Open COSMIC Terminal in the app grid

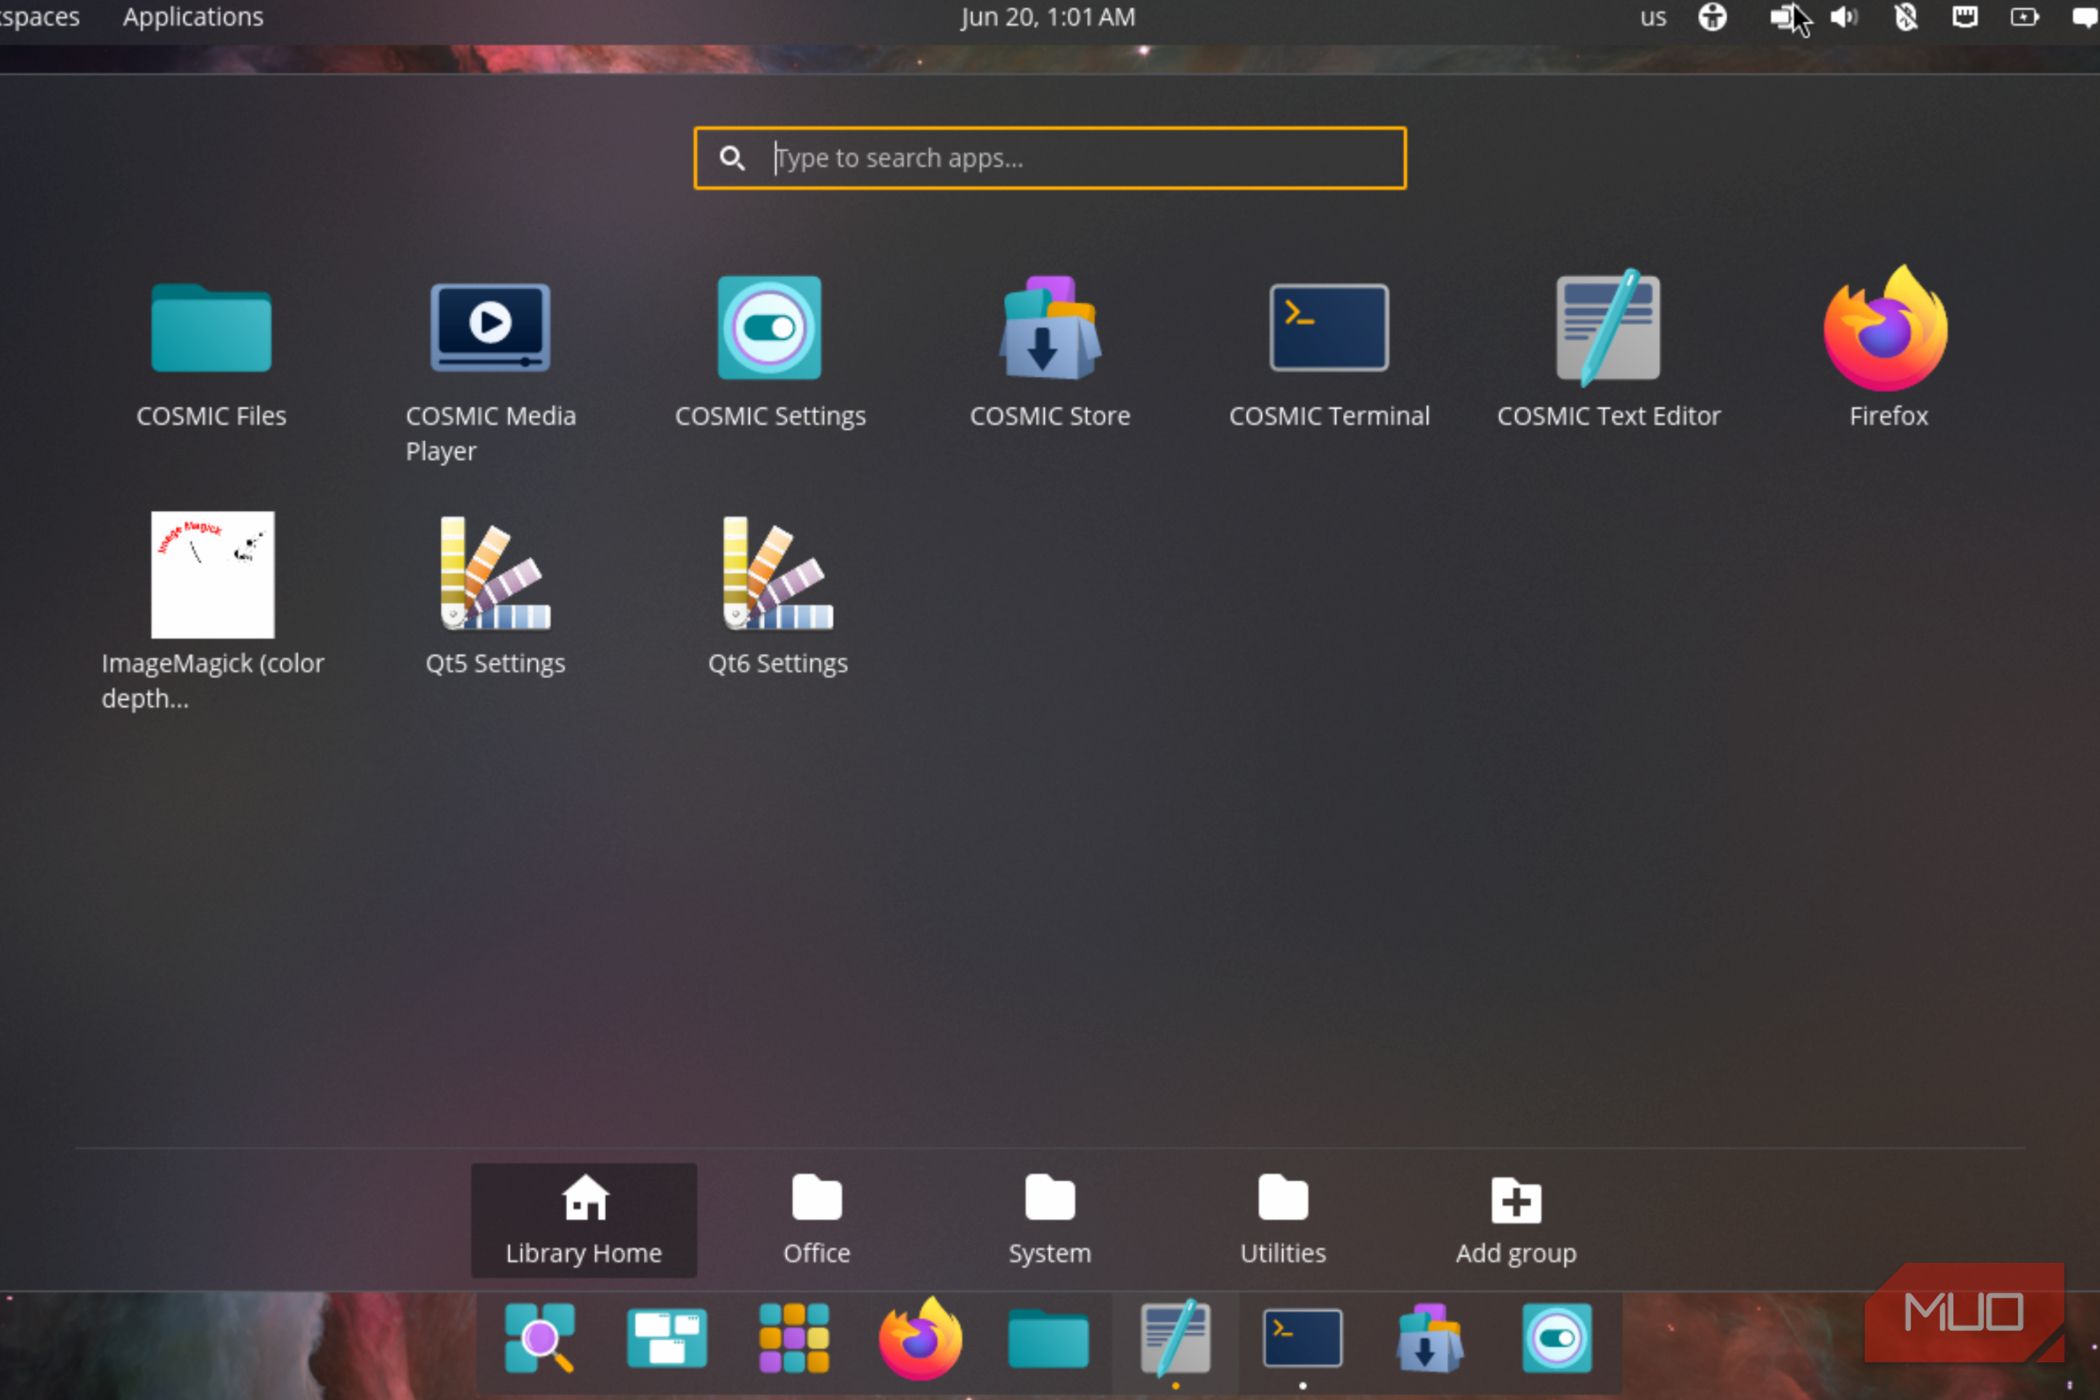coord(1329,355)
